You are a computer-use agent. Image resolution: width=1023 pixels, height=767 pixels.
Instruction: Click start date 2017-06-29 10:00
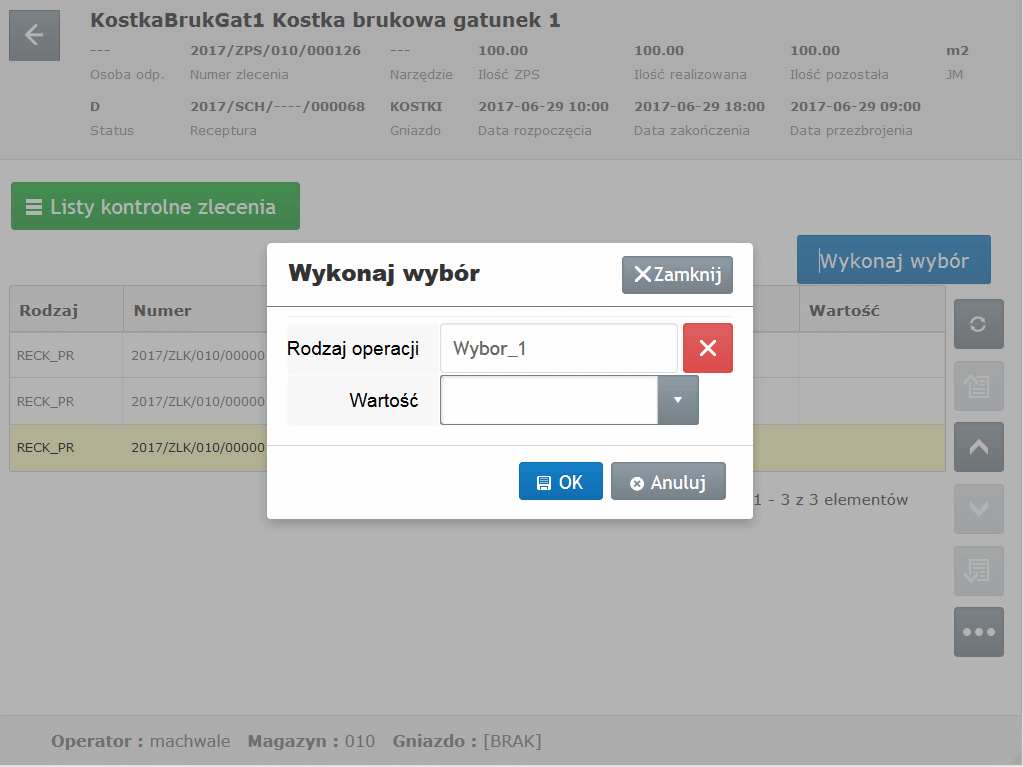(543, 106)
